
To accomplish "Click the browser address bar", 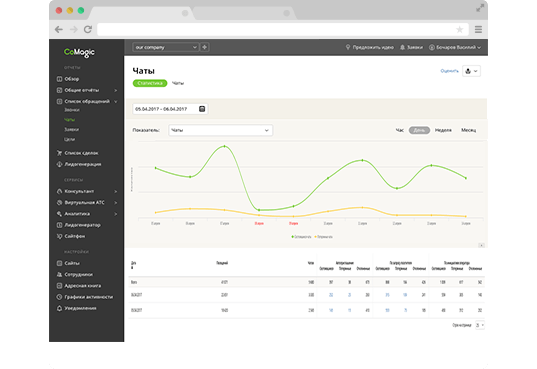I will click(282, 29).
